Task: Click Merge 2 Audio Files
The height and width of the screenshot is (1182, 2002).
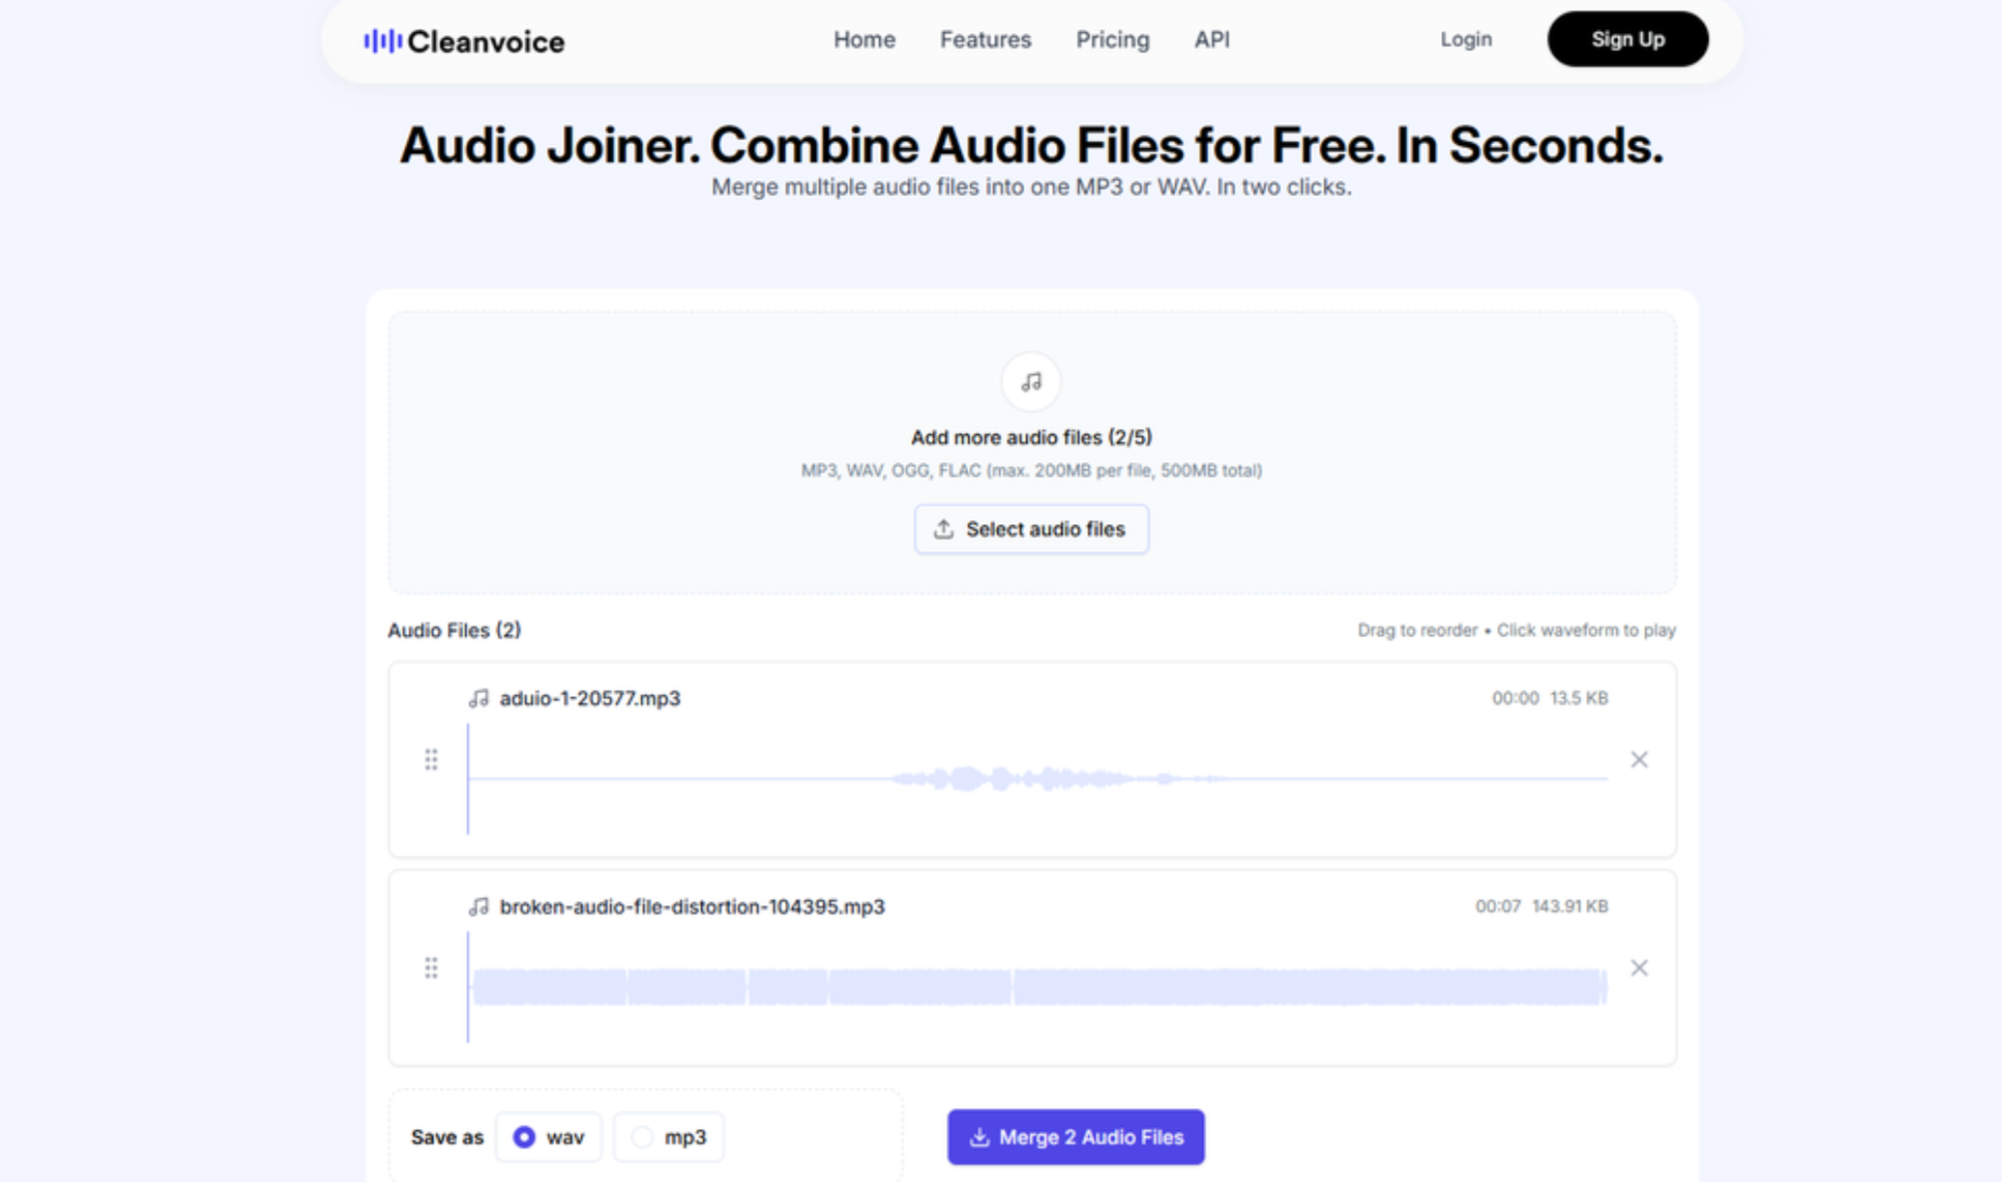Action: tap(1075, 1137)
